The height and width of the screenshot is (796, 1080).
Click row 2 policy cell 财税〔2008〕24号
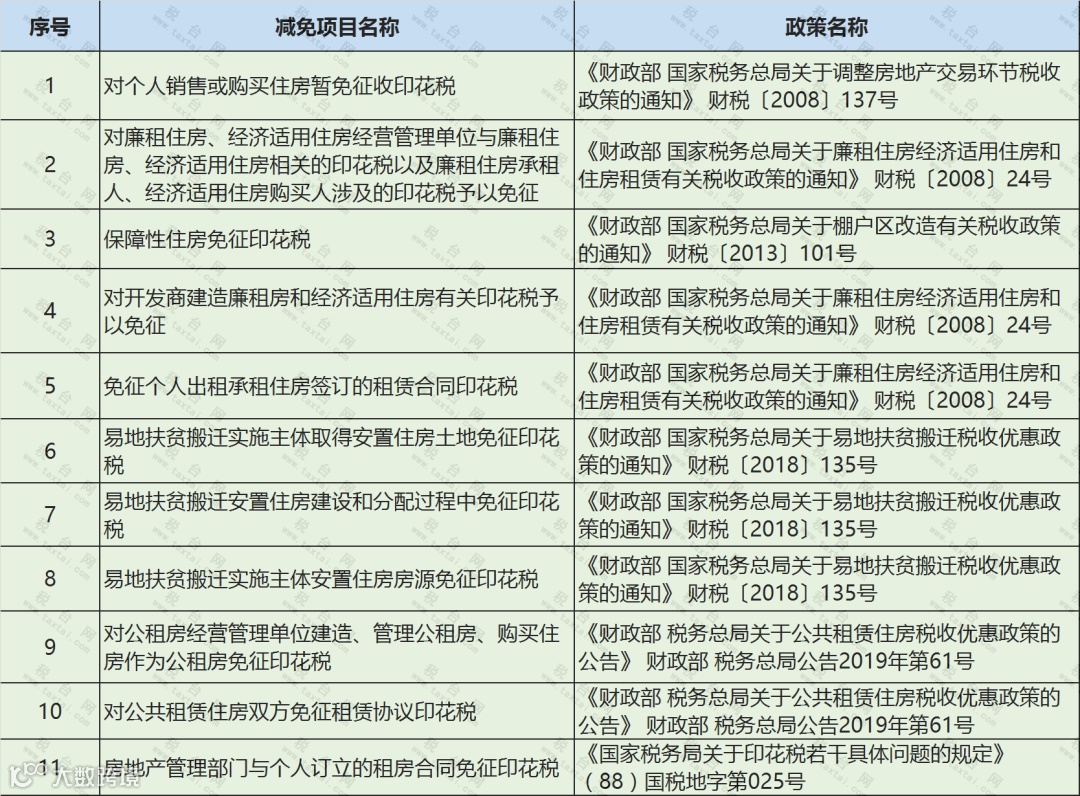point(827,165)
